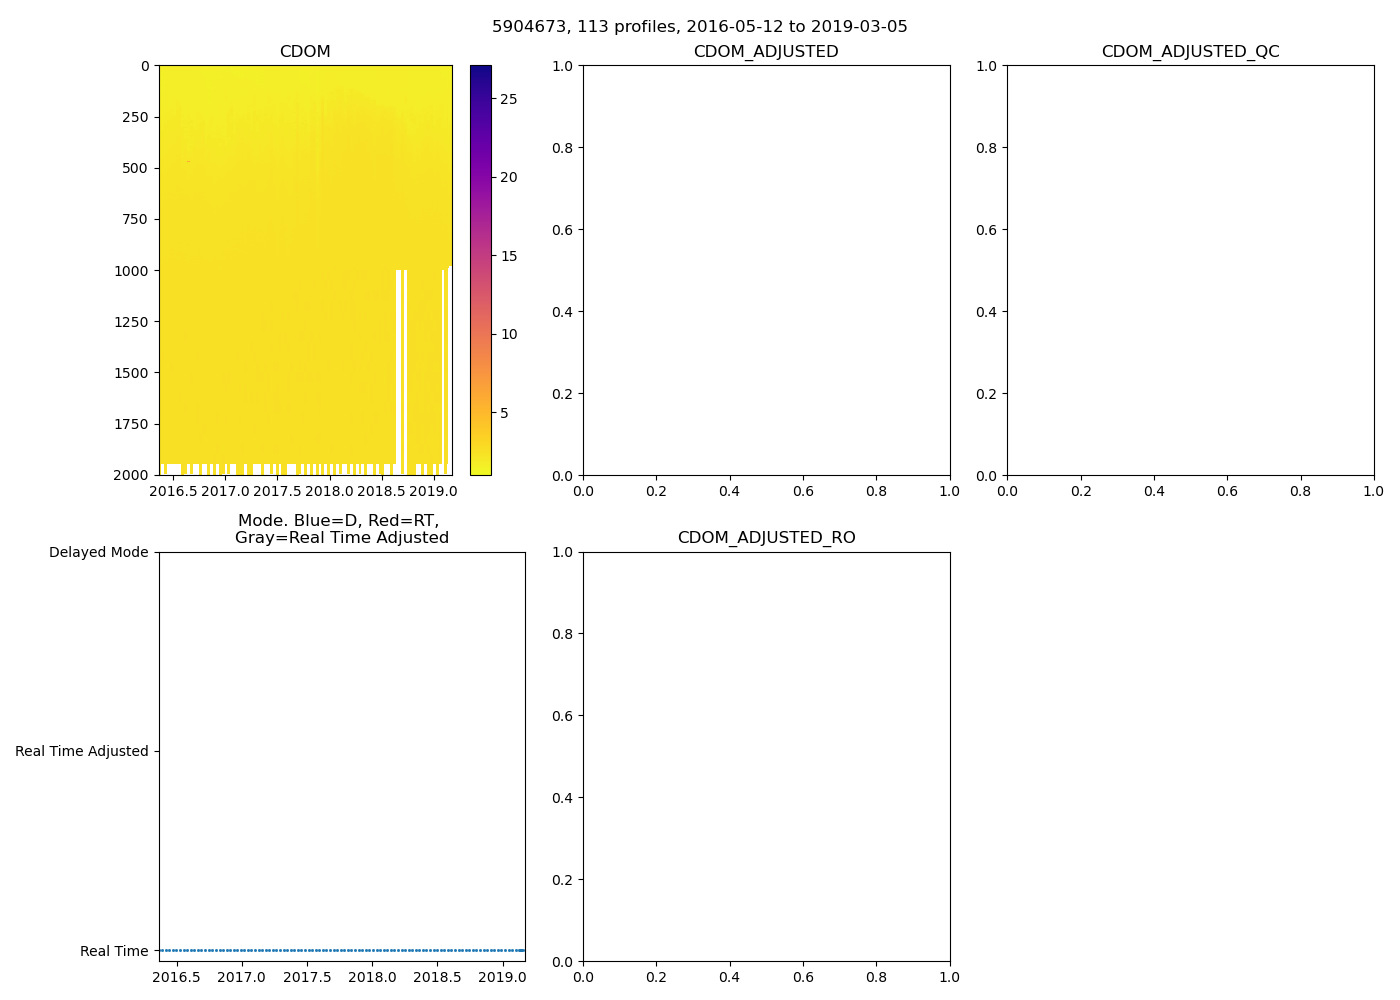Click the 'Delayed Mode' y-axis label
Viewport: 1400px width, 1000px height.
[98, 552]
